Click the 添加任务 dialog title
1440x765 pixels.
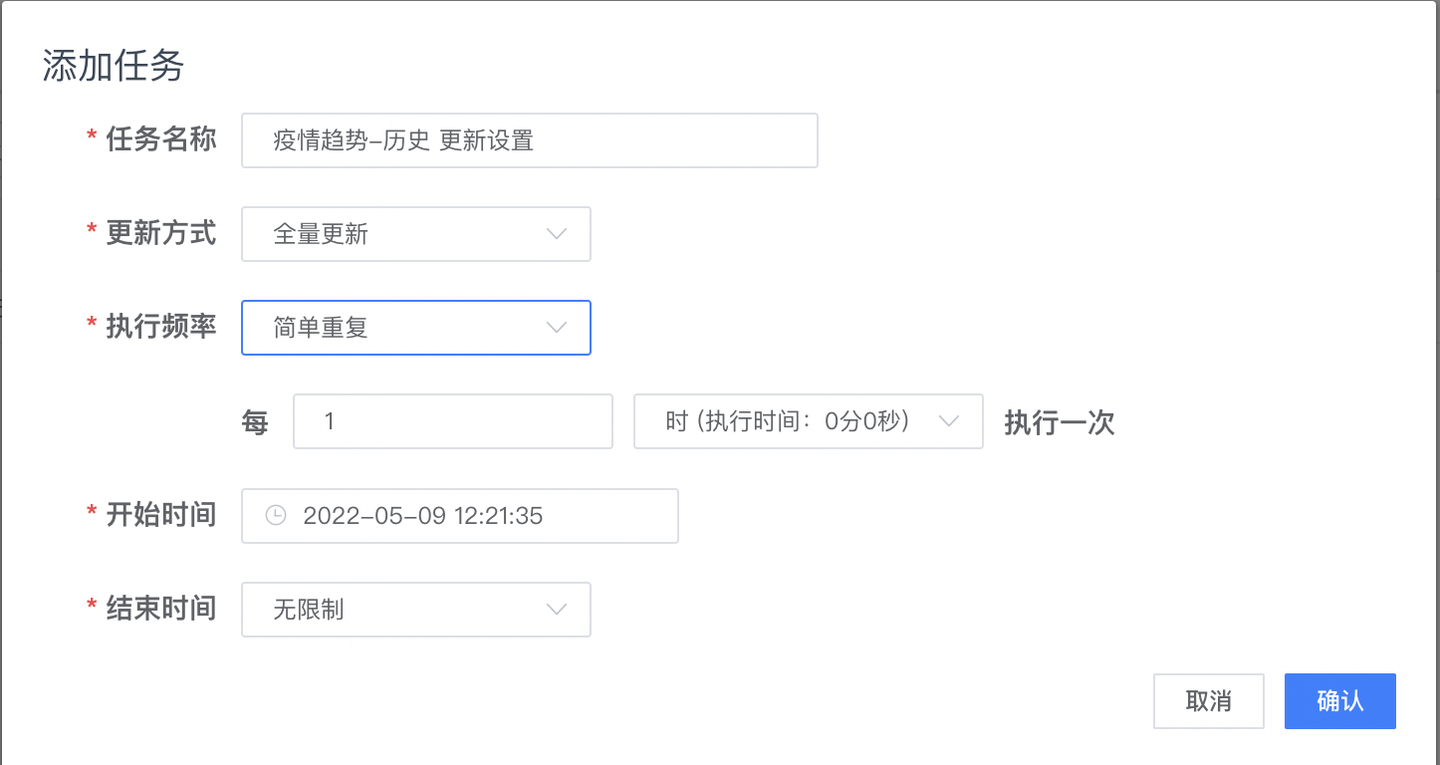click(113, 66)
